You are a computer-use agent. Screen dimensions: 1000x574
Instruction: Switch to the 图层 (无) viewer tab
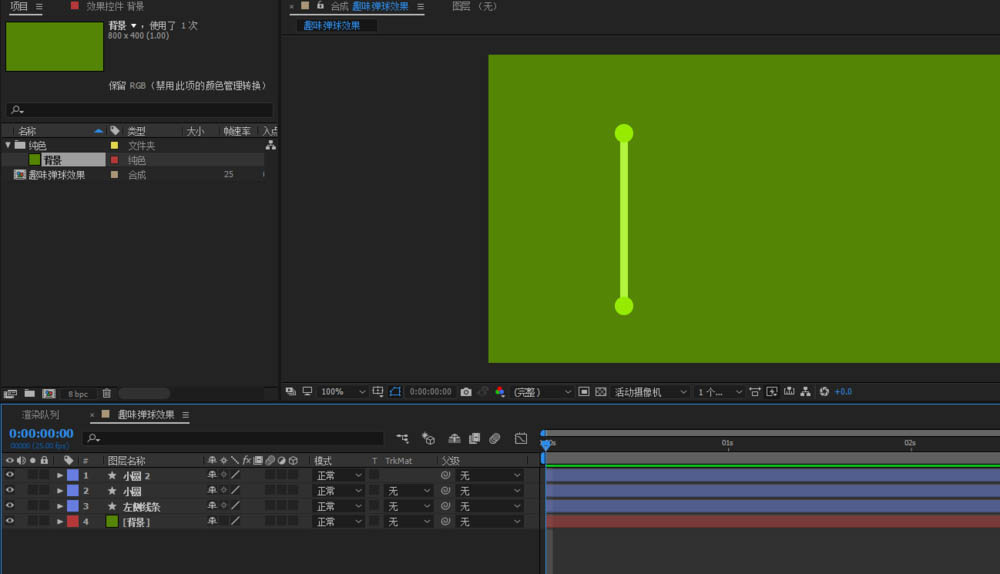[474, 6]
